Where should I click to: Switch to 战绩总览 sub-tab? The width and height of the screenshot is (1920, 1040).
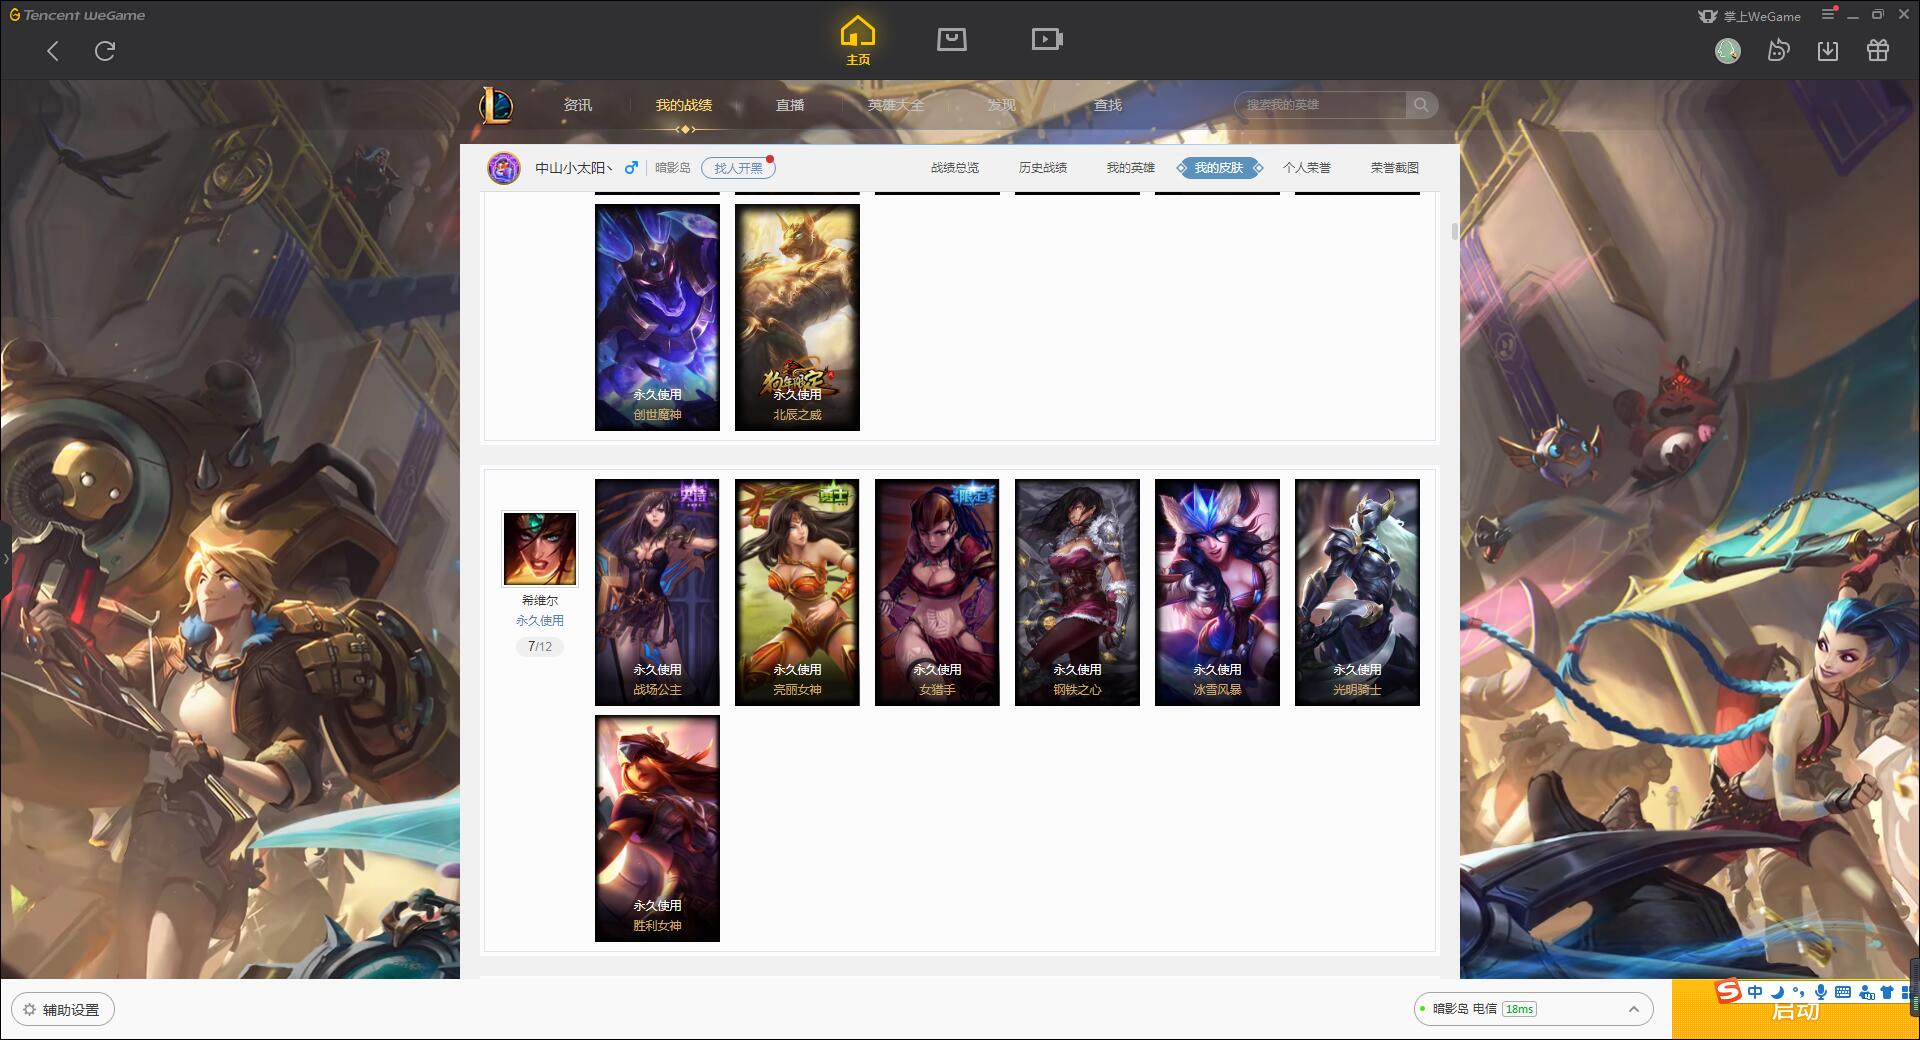[955, 168]
